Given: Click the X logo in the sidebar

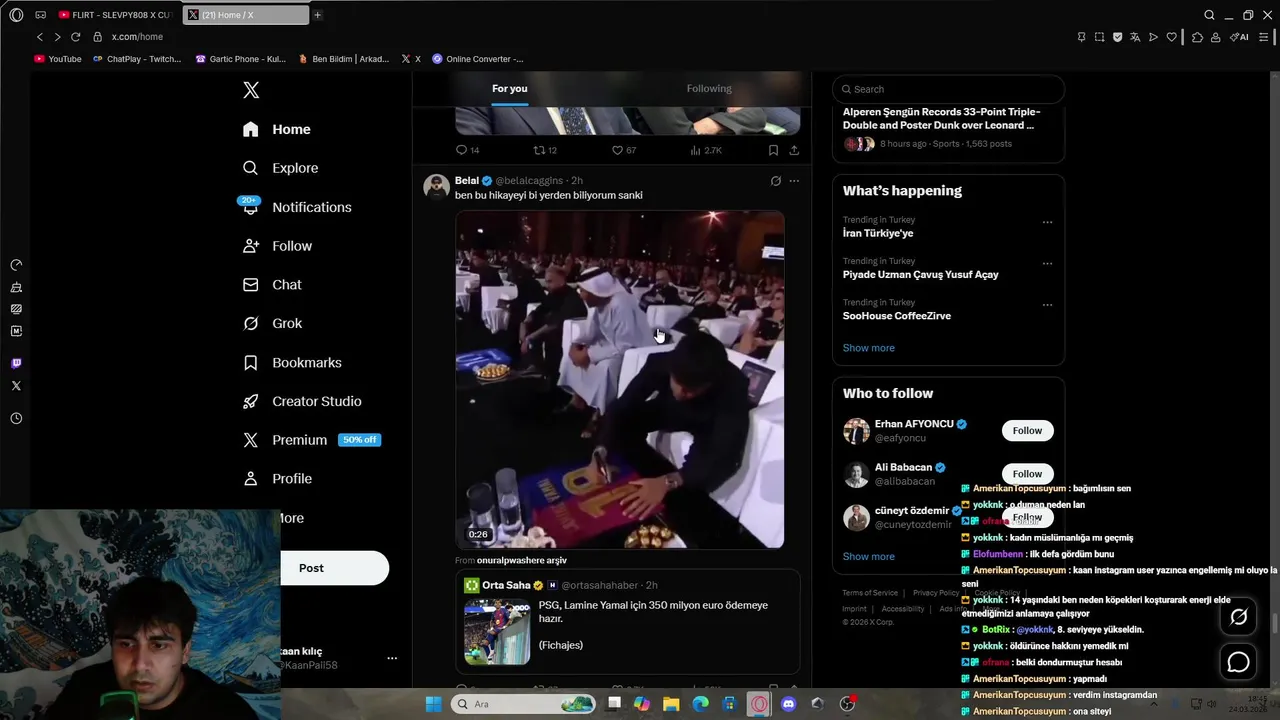Looking at the screenshot, I should click(251, 90).
